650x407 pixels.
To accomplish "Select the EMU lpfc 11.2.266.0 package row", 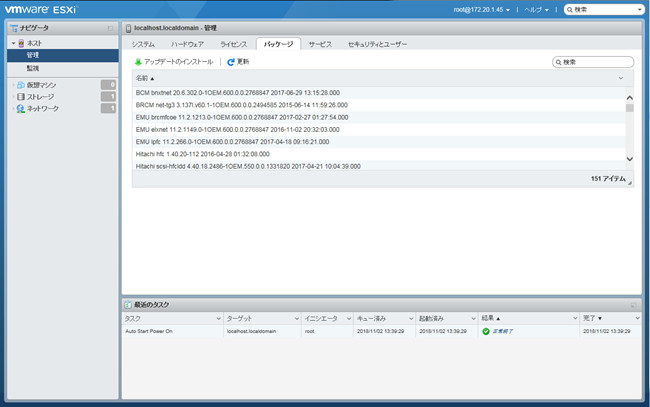I will point(379,142).
